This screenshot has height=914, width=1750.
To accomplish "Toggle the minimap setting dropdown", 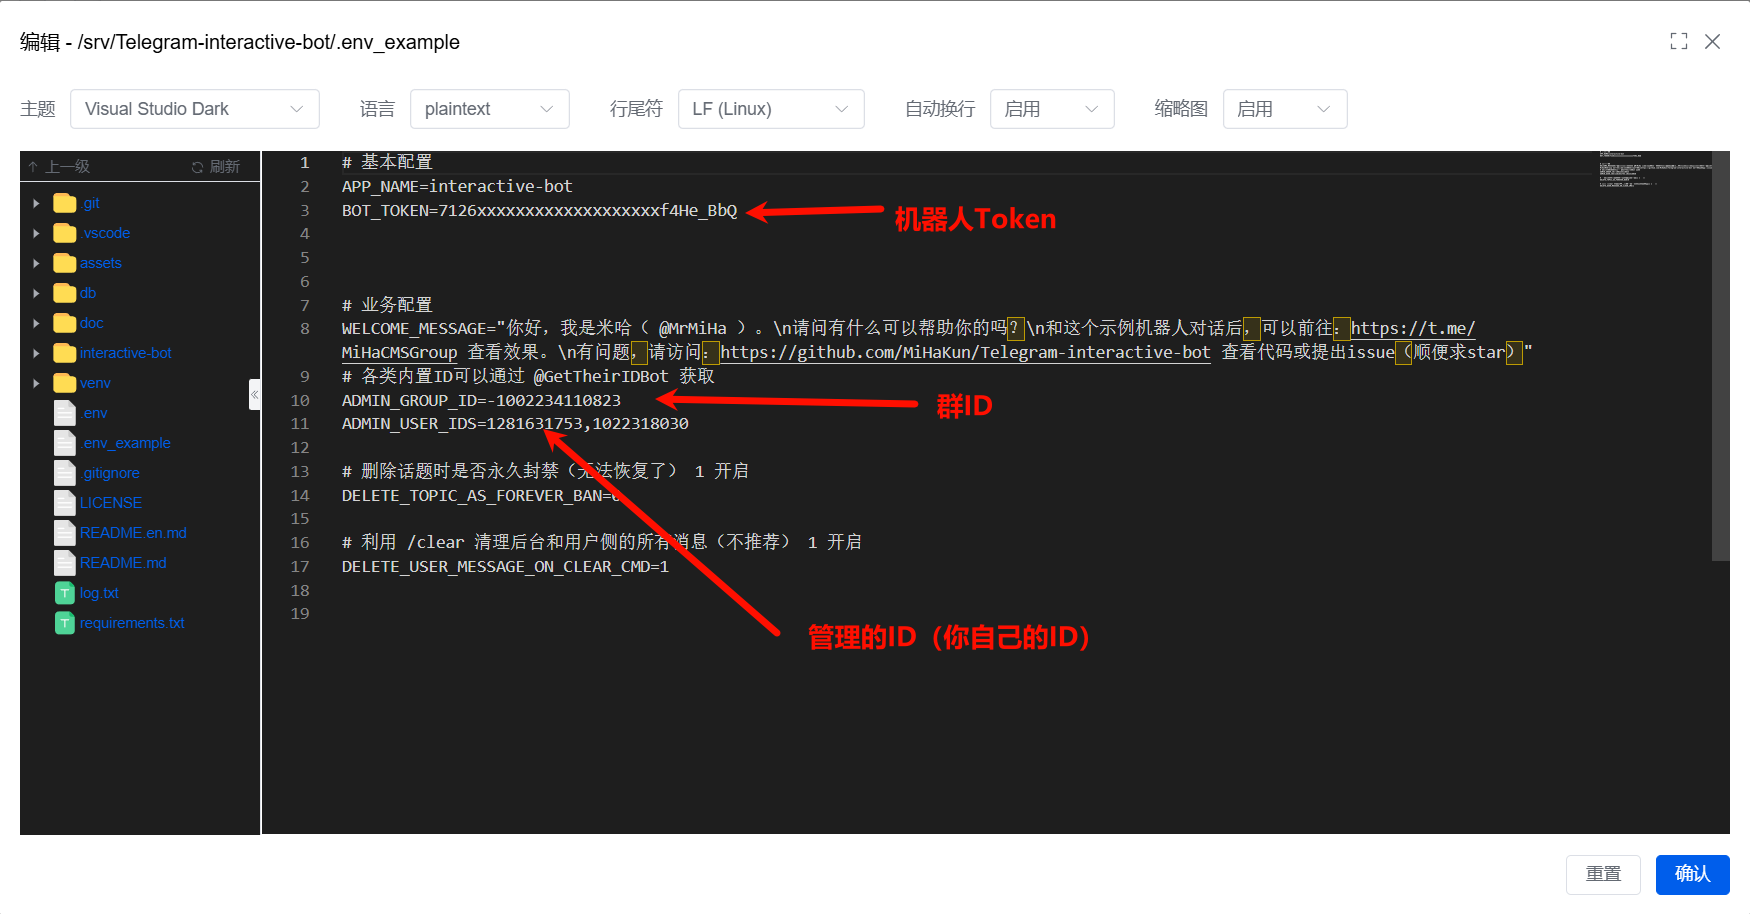I will [1284, 109].
